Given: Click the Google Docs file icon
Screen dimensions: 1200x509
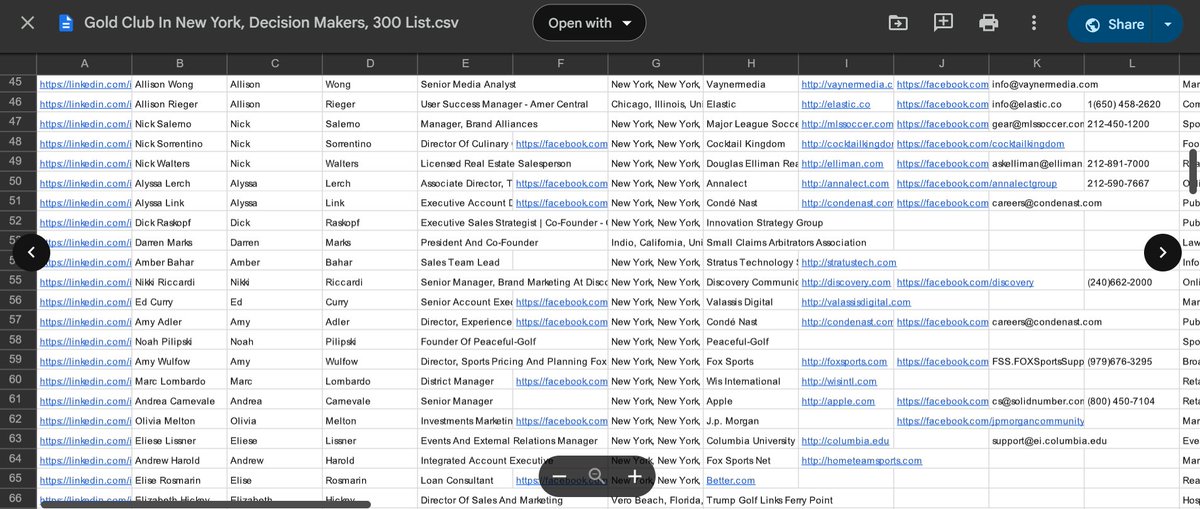Looking at the screenshot, I should point(66,23).
